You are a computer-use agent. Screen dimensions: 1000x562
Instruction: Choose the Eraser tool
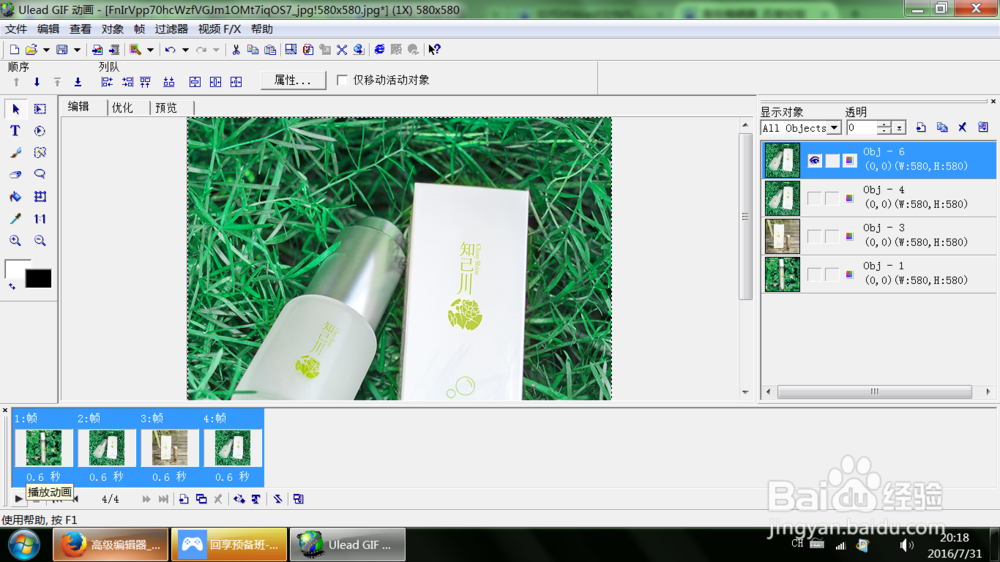click(15, 174)
